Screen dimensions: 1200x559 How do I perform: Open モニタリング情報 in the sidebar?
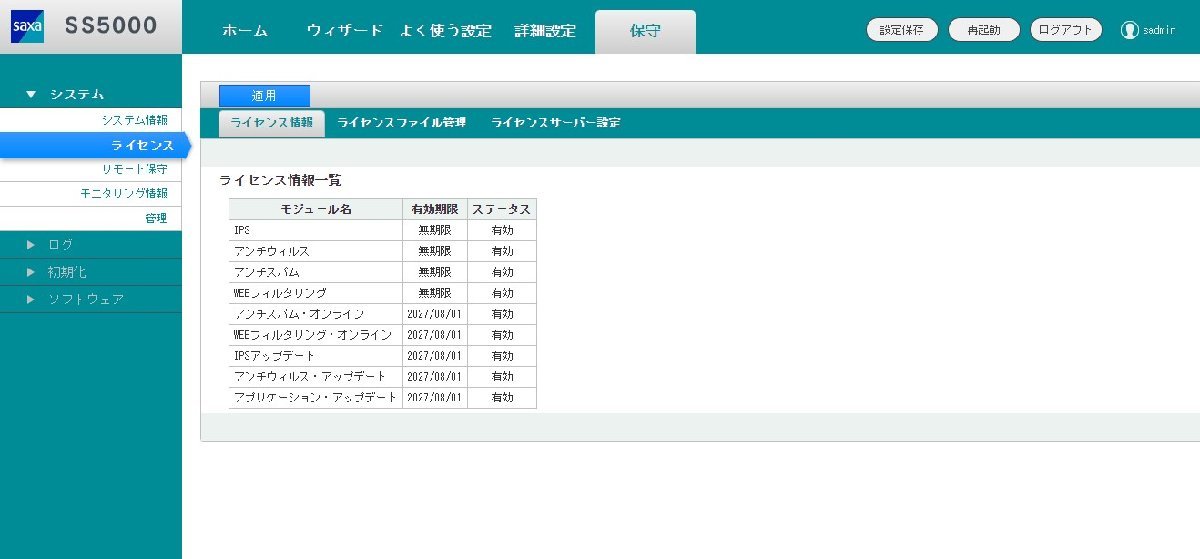click(x=91, y=193)
